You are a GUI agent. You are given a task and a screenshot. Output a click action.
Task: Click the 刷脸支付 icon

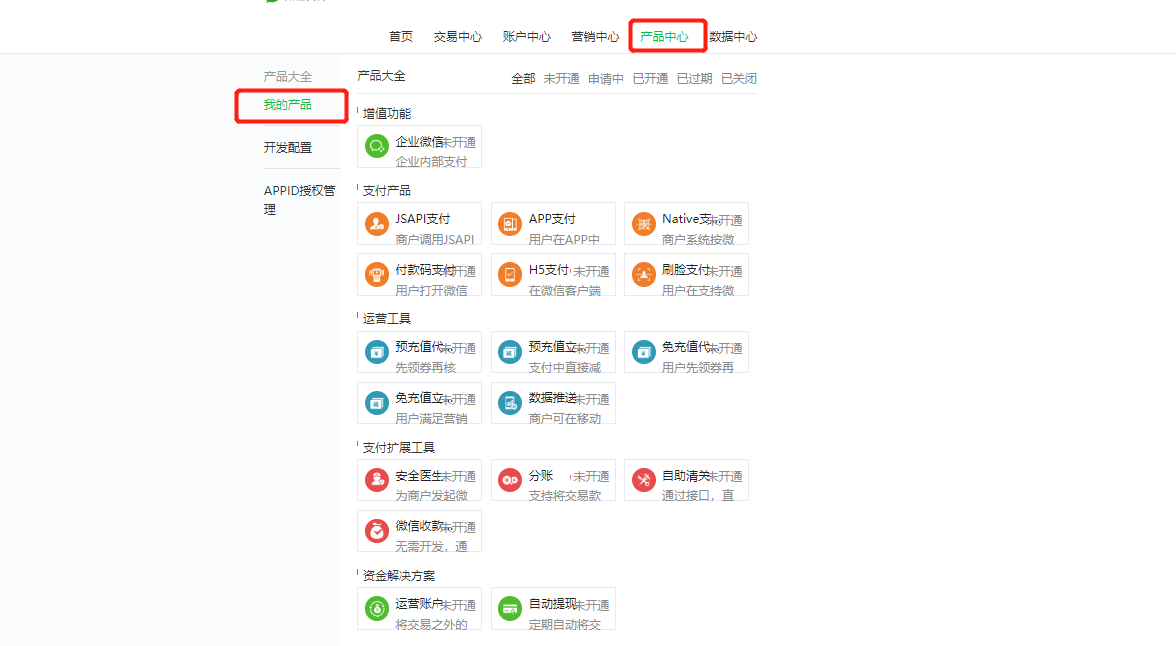pyautogui.click(x=644, y=274)
